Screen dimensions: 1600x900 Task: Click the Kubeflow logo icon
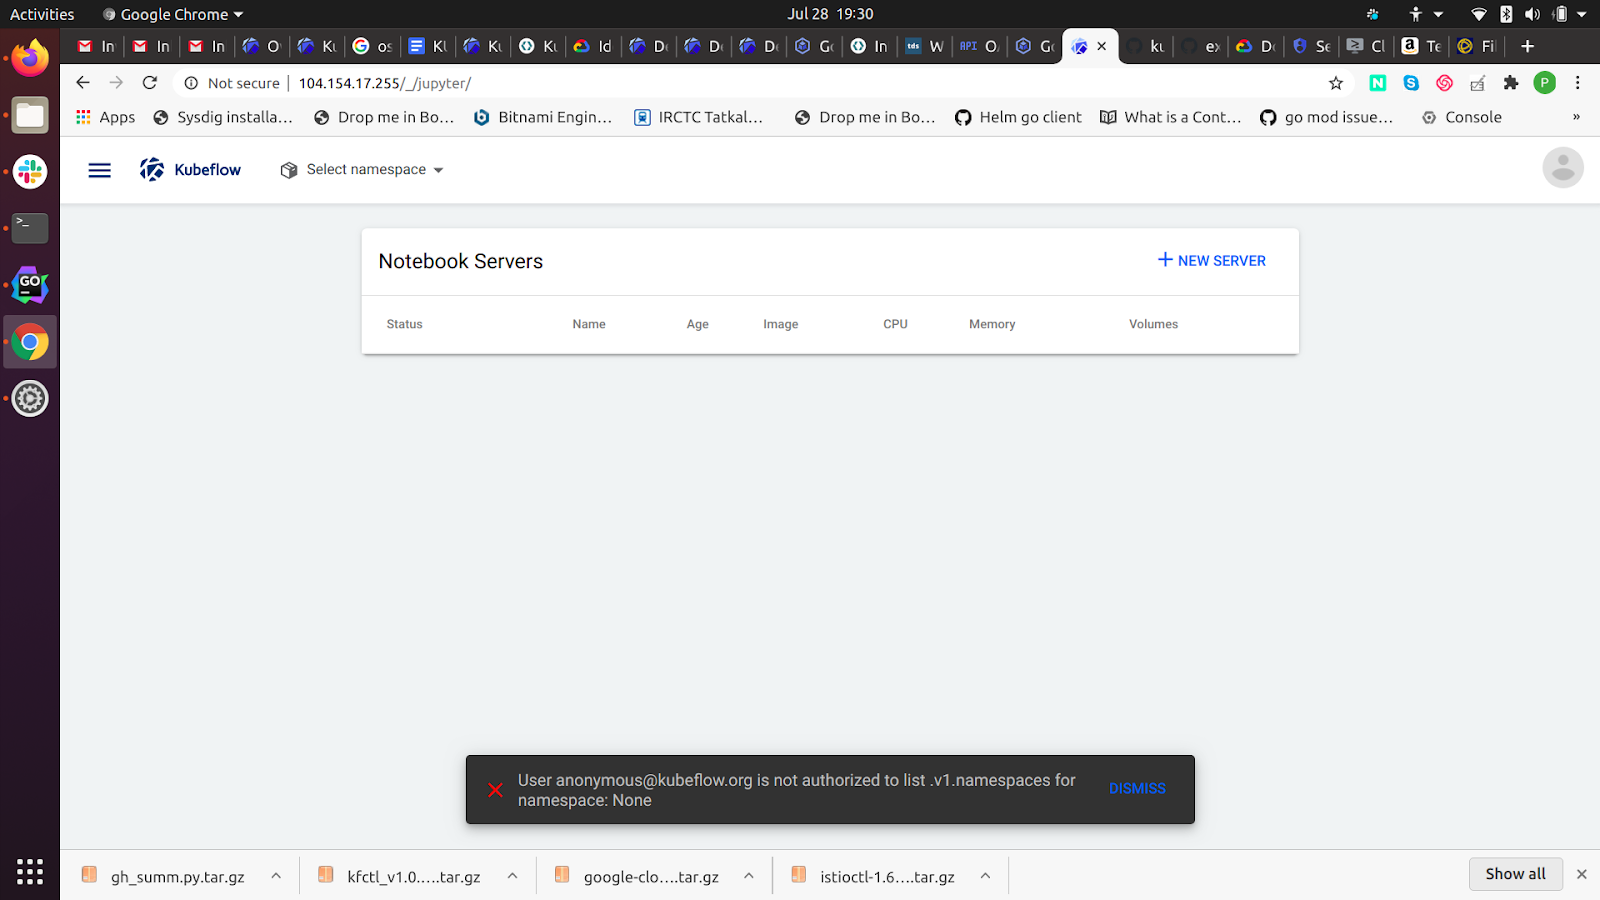[x=152, y=169]
